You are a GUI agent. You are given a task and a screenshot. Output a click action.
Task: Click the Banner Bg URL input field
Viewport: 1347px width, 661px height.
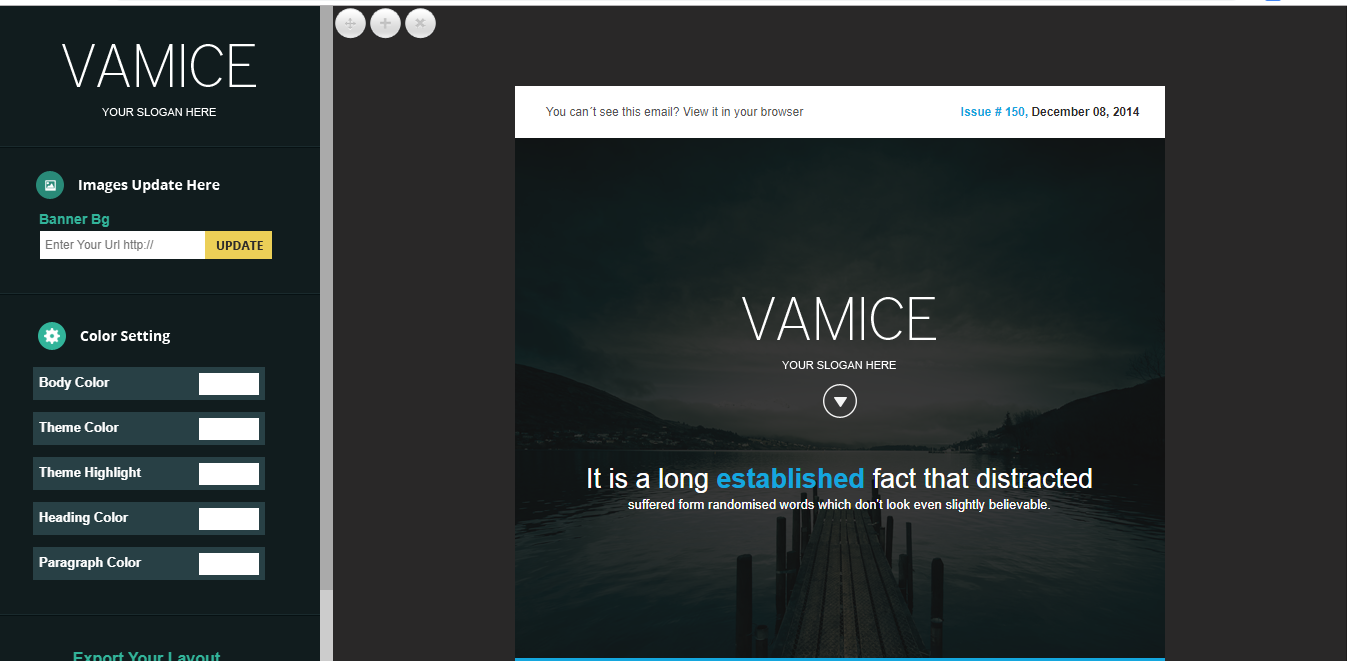pos(122,245)
